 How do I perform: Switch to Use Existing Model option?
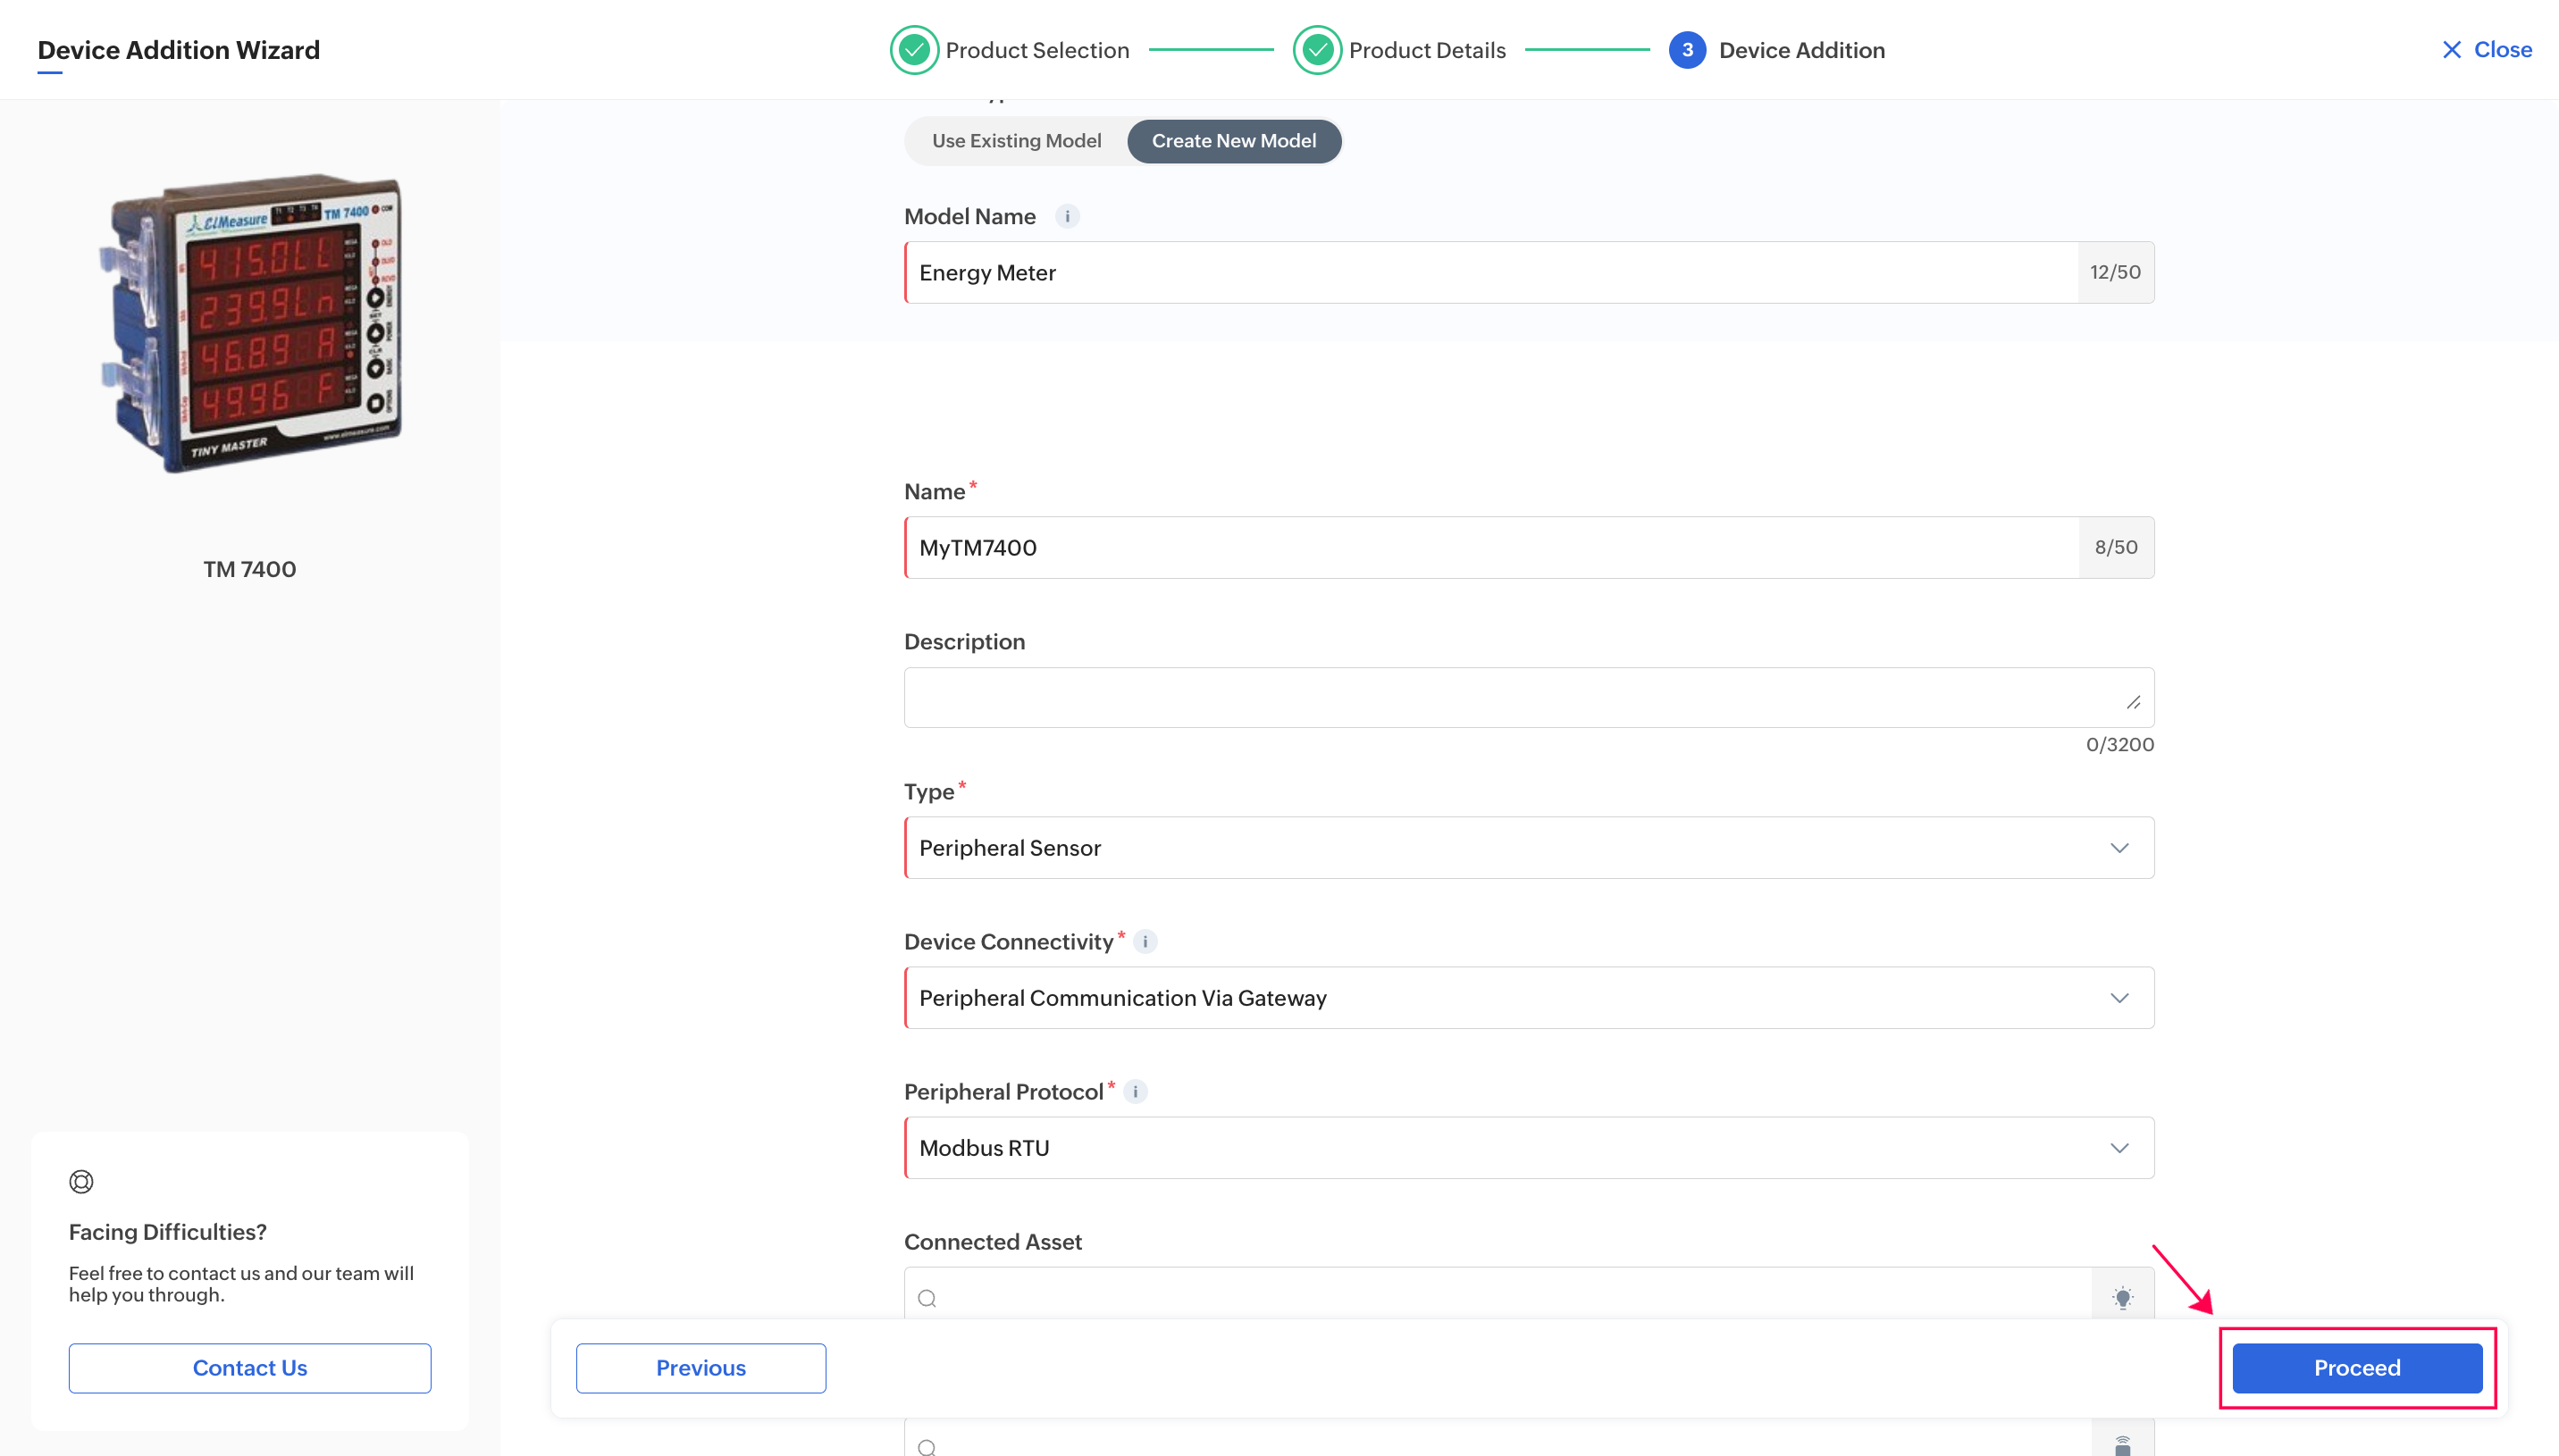click(x=1016, y=141)
